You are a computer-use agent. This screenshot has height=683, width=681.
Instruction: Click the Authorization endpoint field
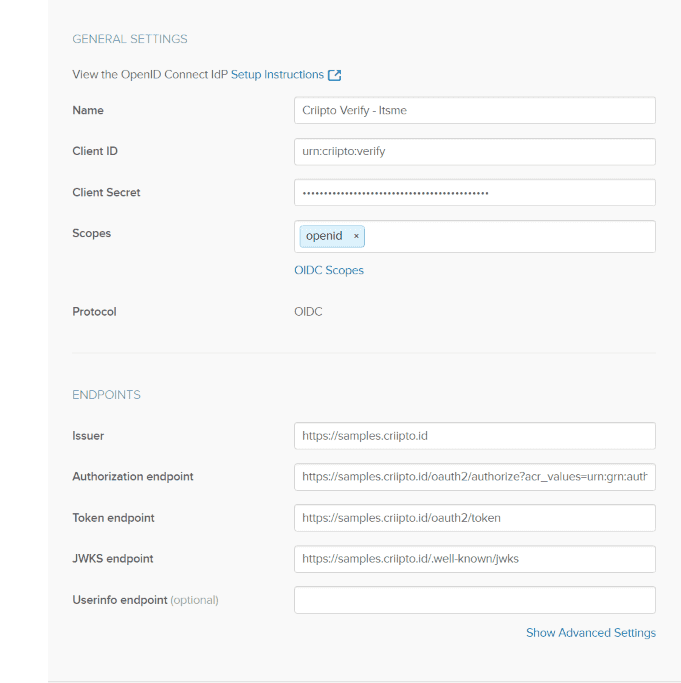[x=474, y=477]
